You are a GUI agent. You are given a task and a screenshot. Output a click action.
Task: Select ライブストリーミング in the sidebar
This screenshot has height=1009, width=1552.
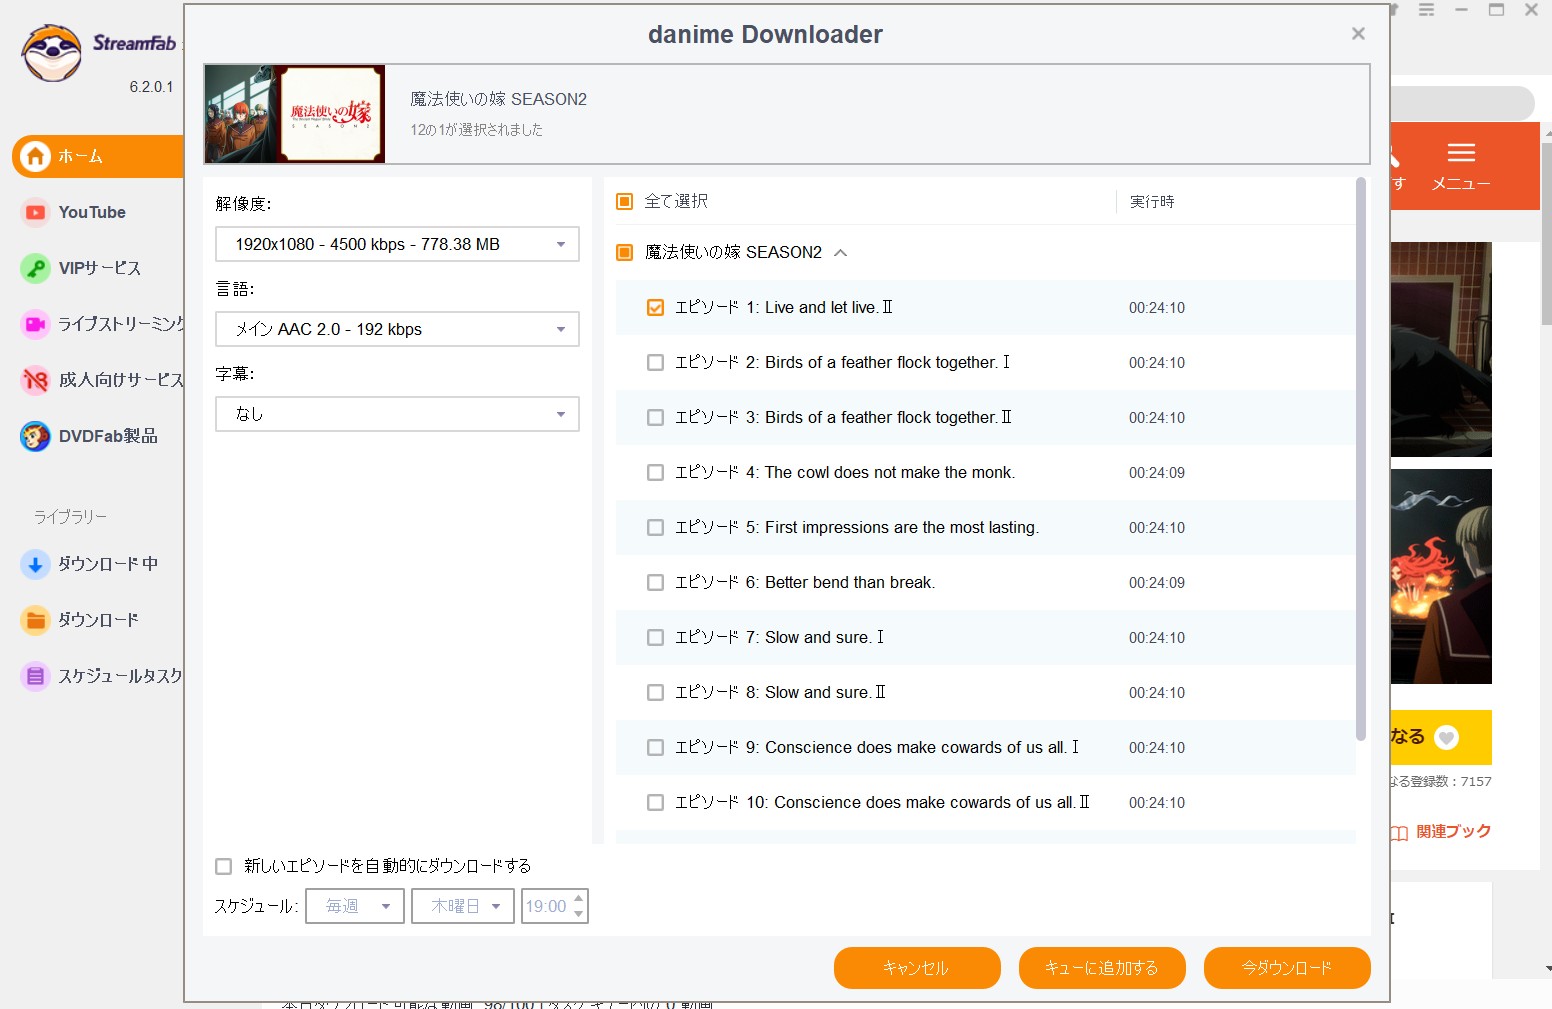pos(121,324)
